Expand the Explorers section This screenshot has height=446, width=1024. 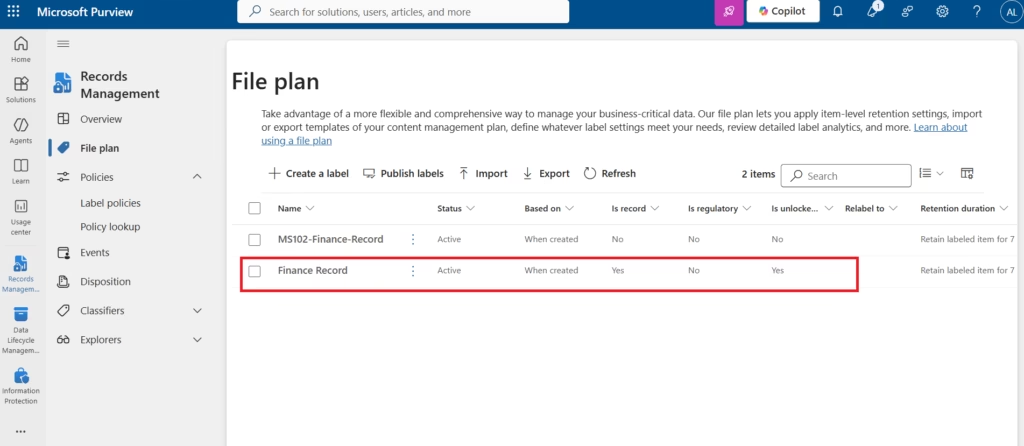[197, 340]
